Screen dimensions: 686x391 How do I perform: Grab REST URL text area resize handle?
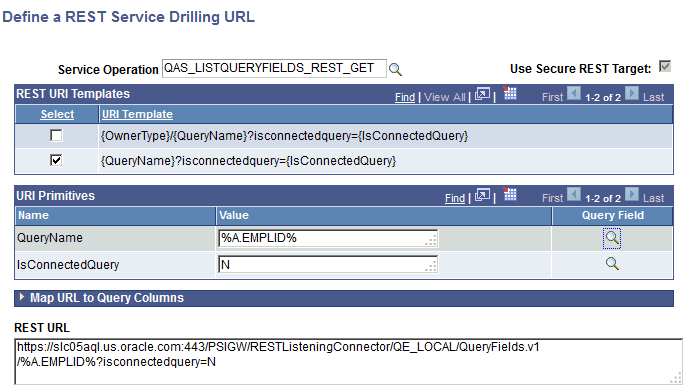click(677, 379)
